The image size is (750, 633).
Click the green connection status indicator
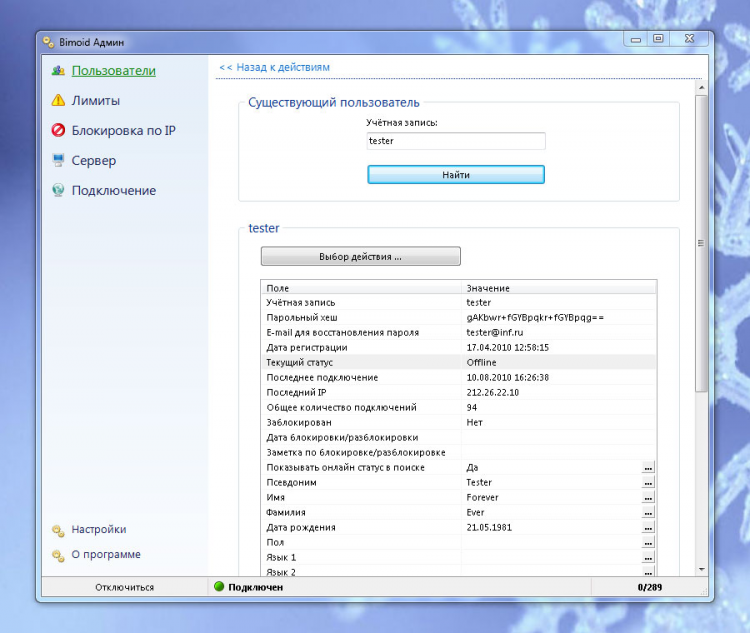(219, 587)
